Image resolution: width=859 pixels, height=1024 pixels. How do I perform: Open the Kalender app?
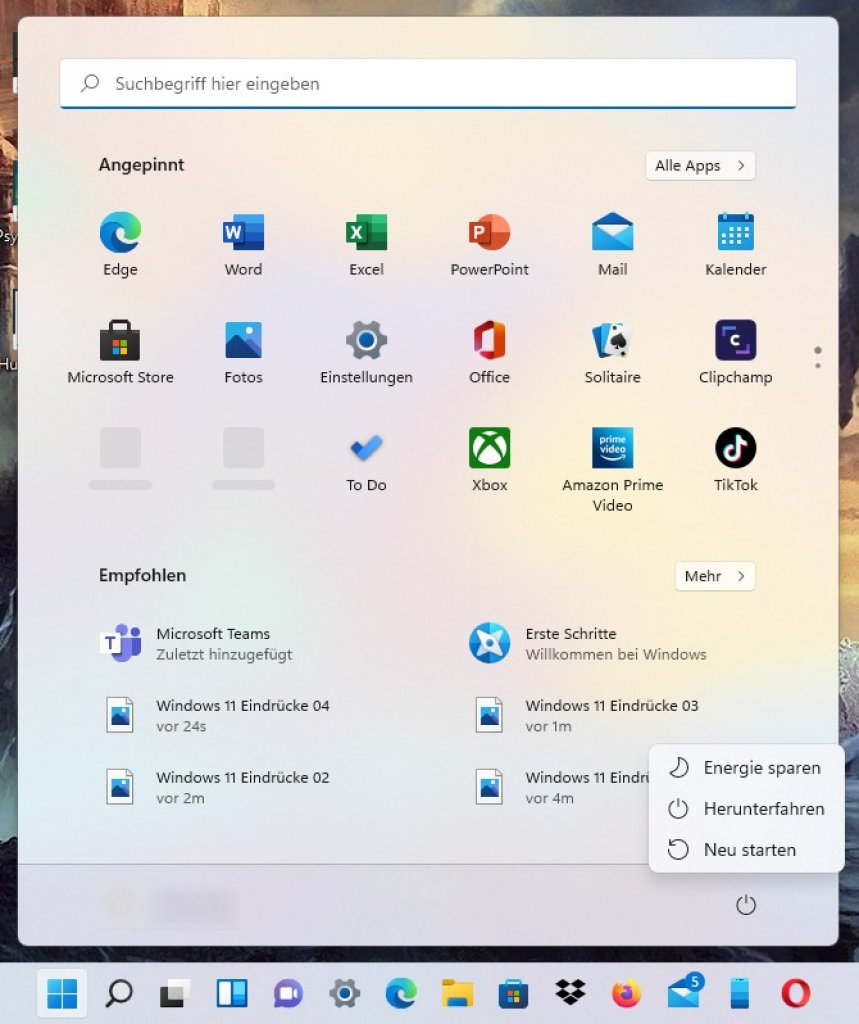tap(736, 244)
